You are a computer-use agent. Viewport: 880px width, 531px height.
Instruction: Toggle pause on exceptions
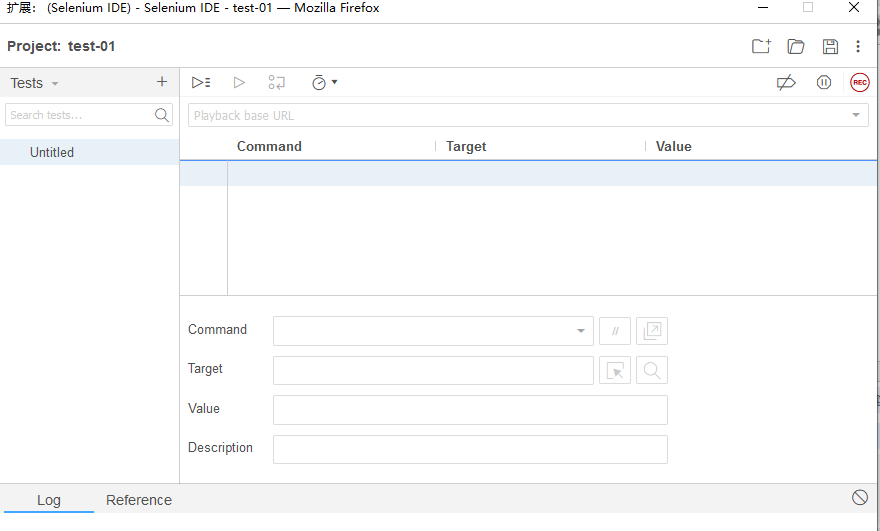[824, 83]
